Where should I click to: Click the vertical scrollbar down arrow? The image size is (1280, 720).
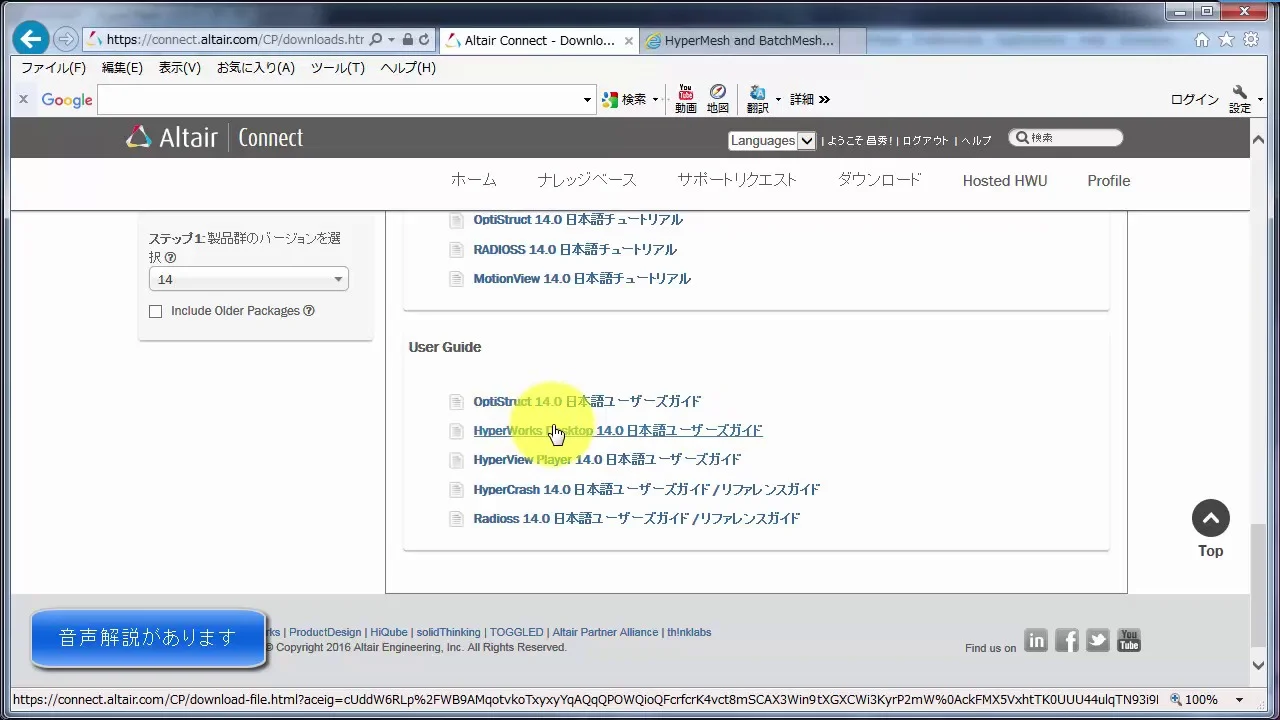point(1258,666)
